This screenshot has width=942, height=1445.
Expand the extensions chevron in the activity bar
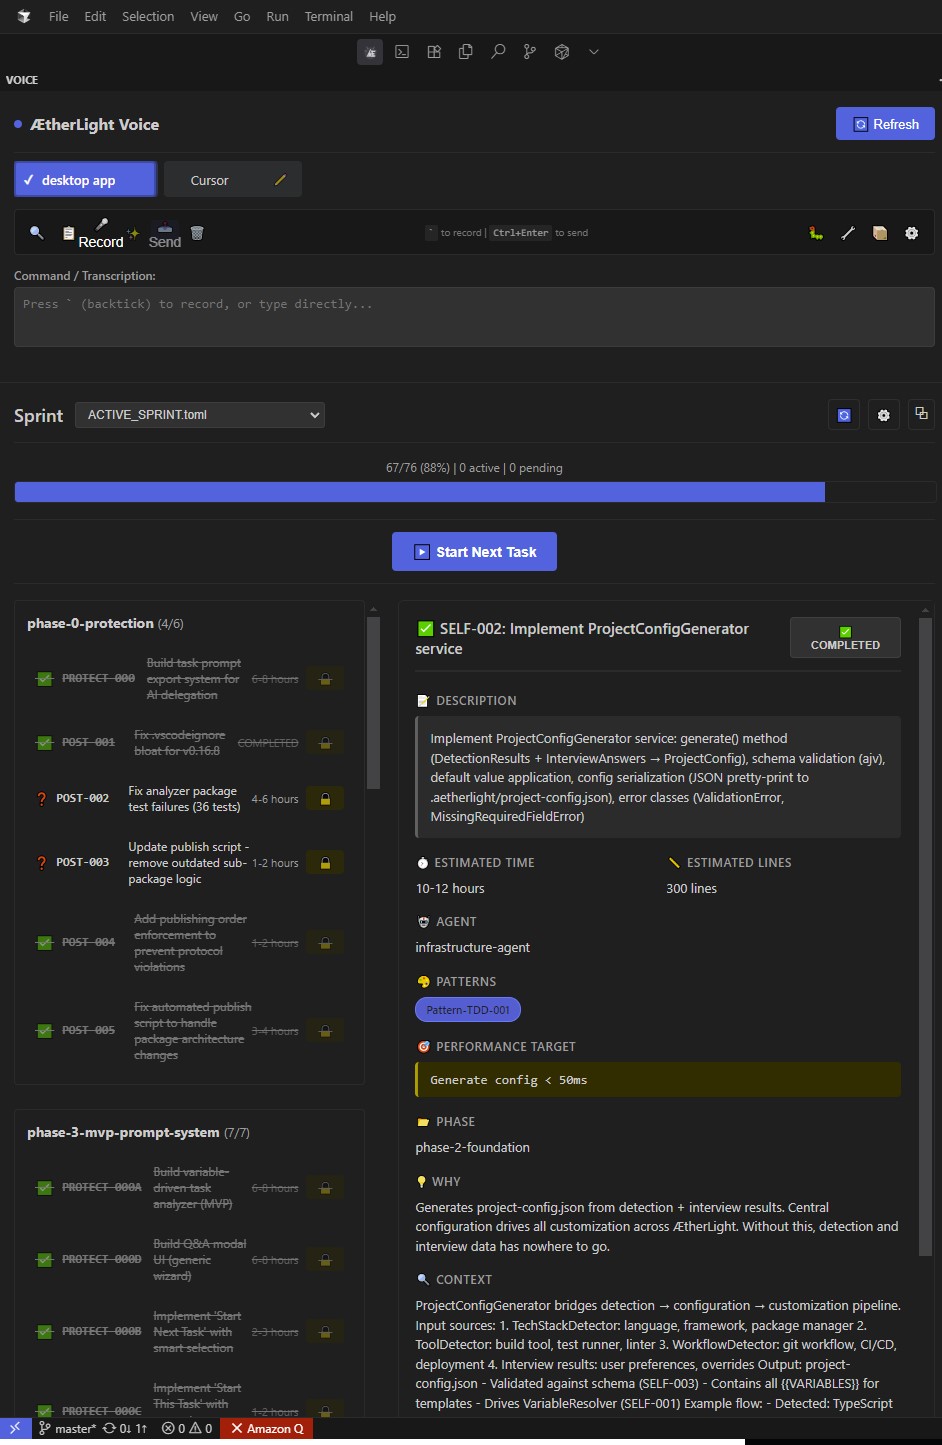[x=594, y=52]
